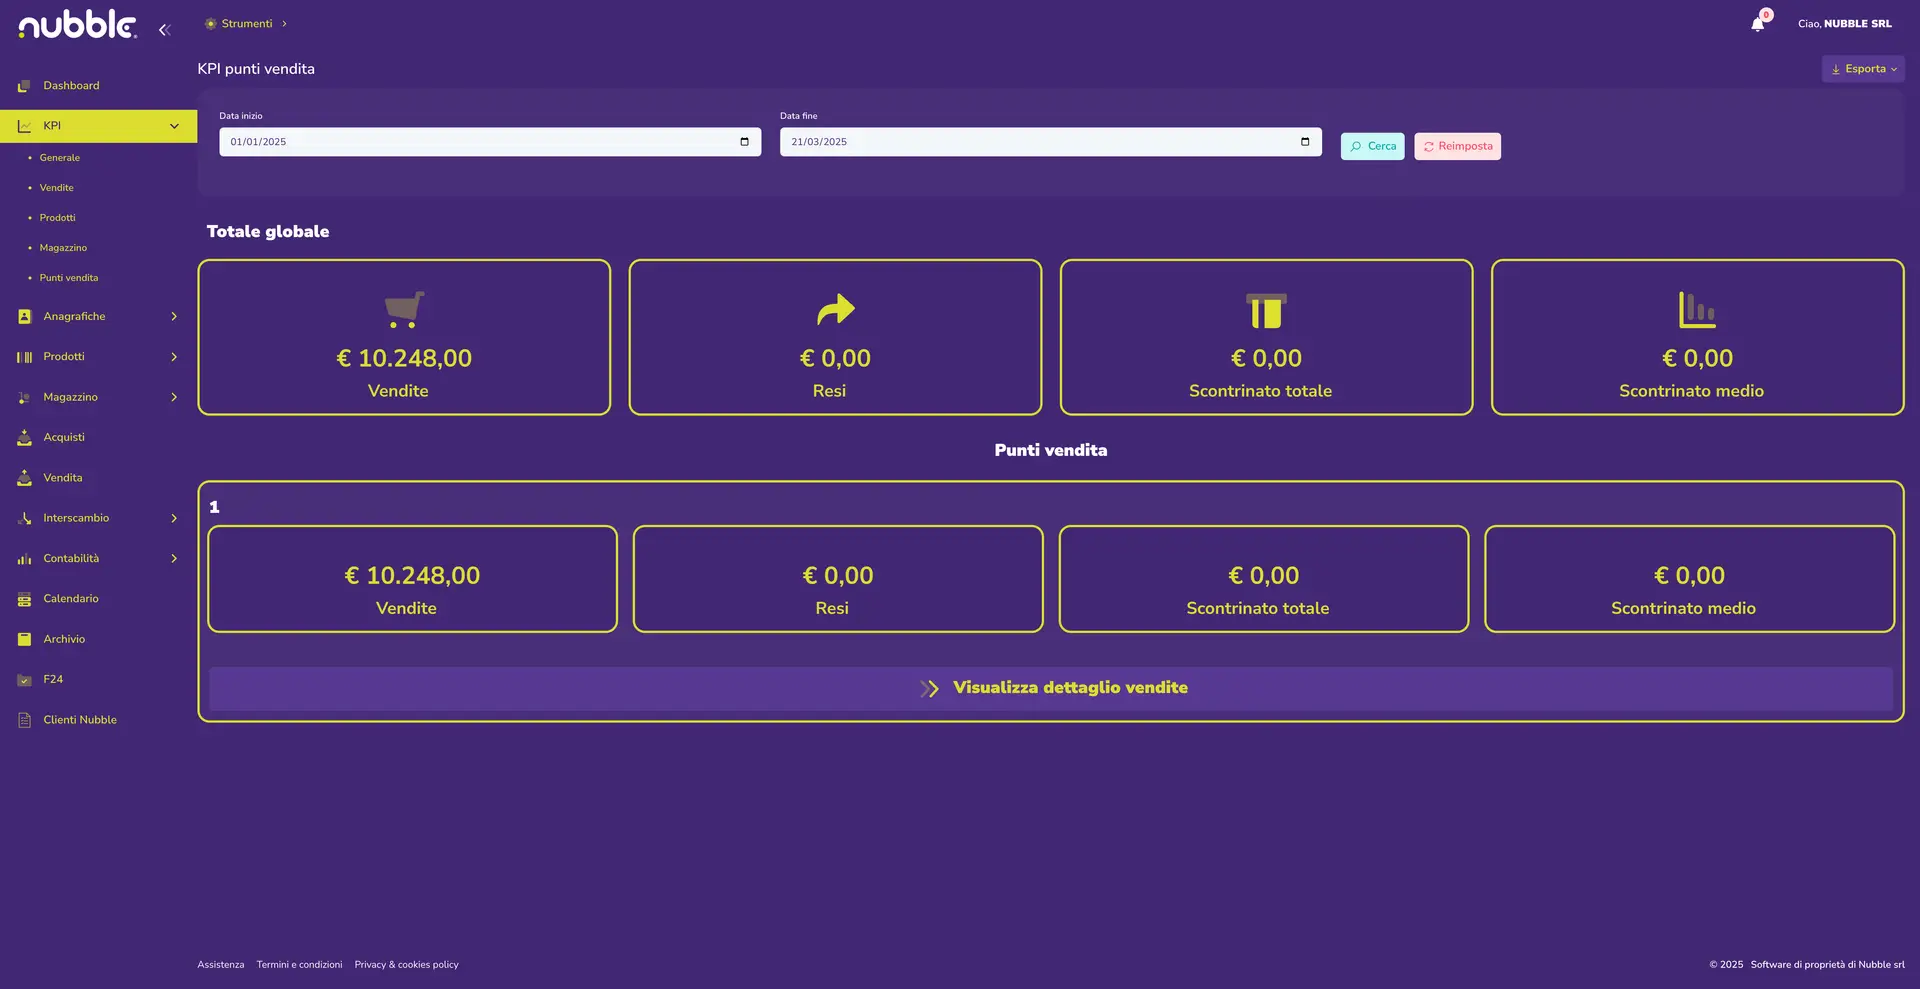Click the Acquisti sidebar icon
Screen dimensions: 1920x989
click(x=24, y=438)
